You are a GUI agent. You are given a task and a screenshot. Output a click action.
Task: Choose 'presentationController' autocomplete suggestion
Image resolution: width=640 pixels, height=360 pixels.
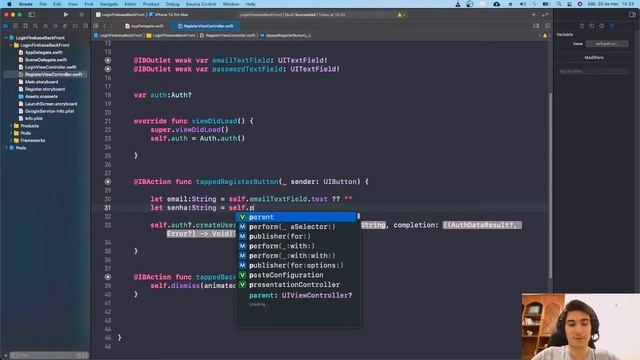click(x=297, y=285)
